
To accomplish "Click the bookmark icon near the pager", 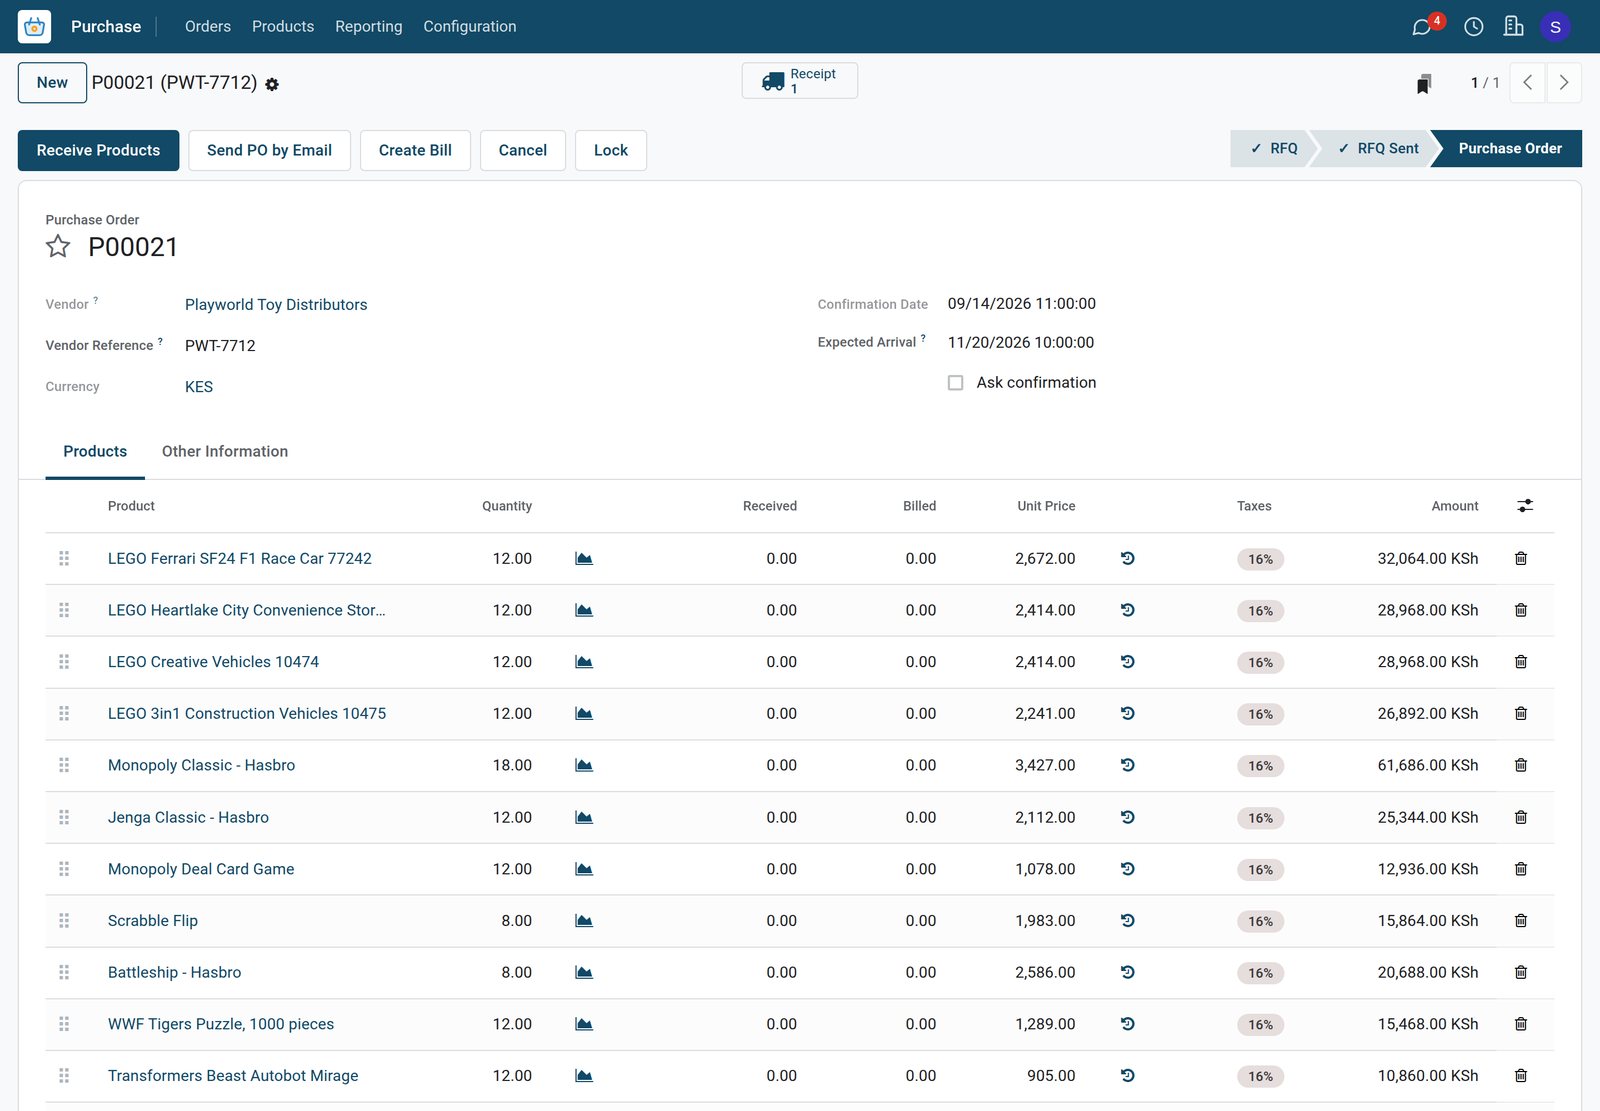I will [1424, 83].
